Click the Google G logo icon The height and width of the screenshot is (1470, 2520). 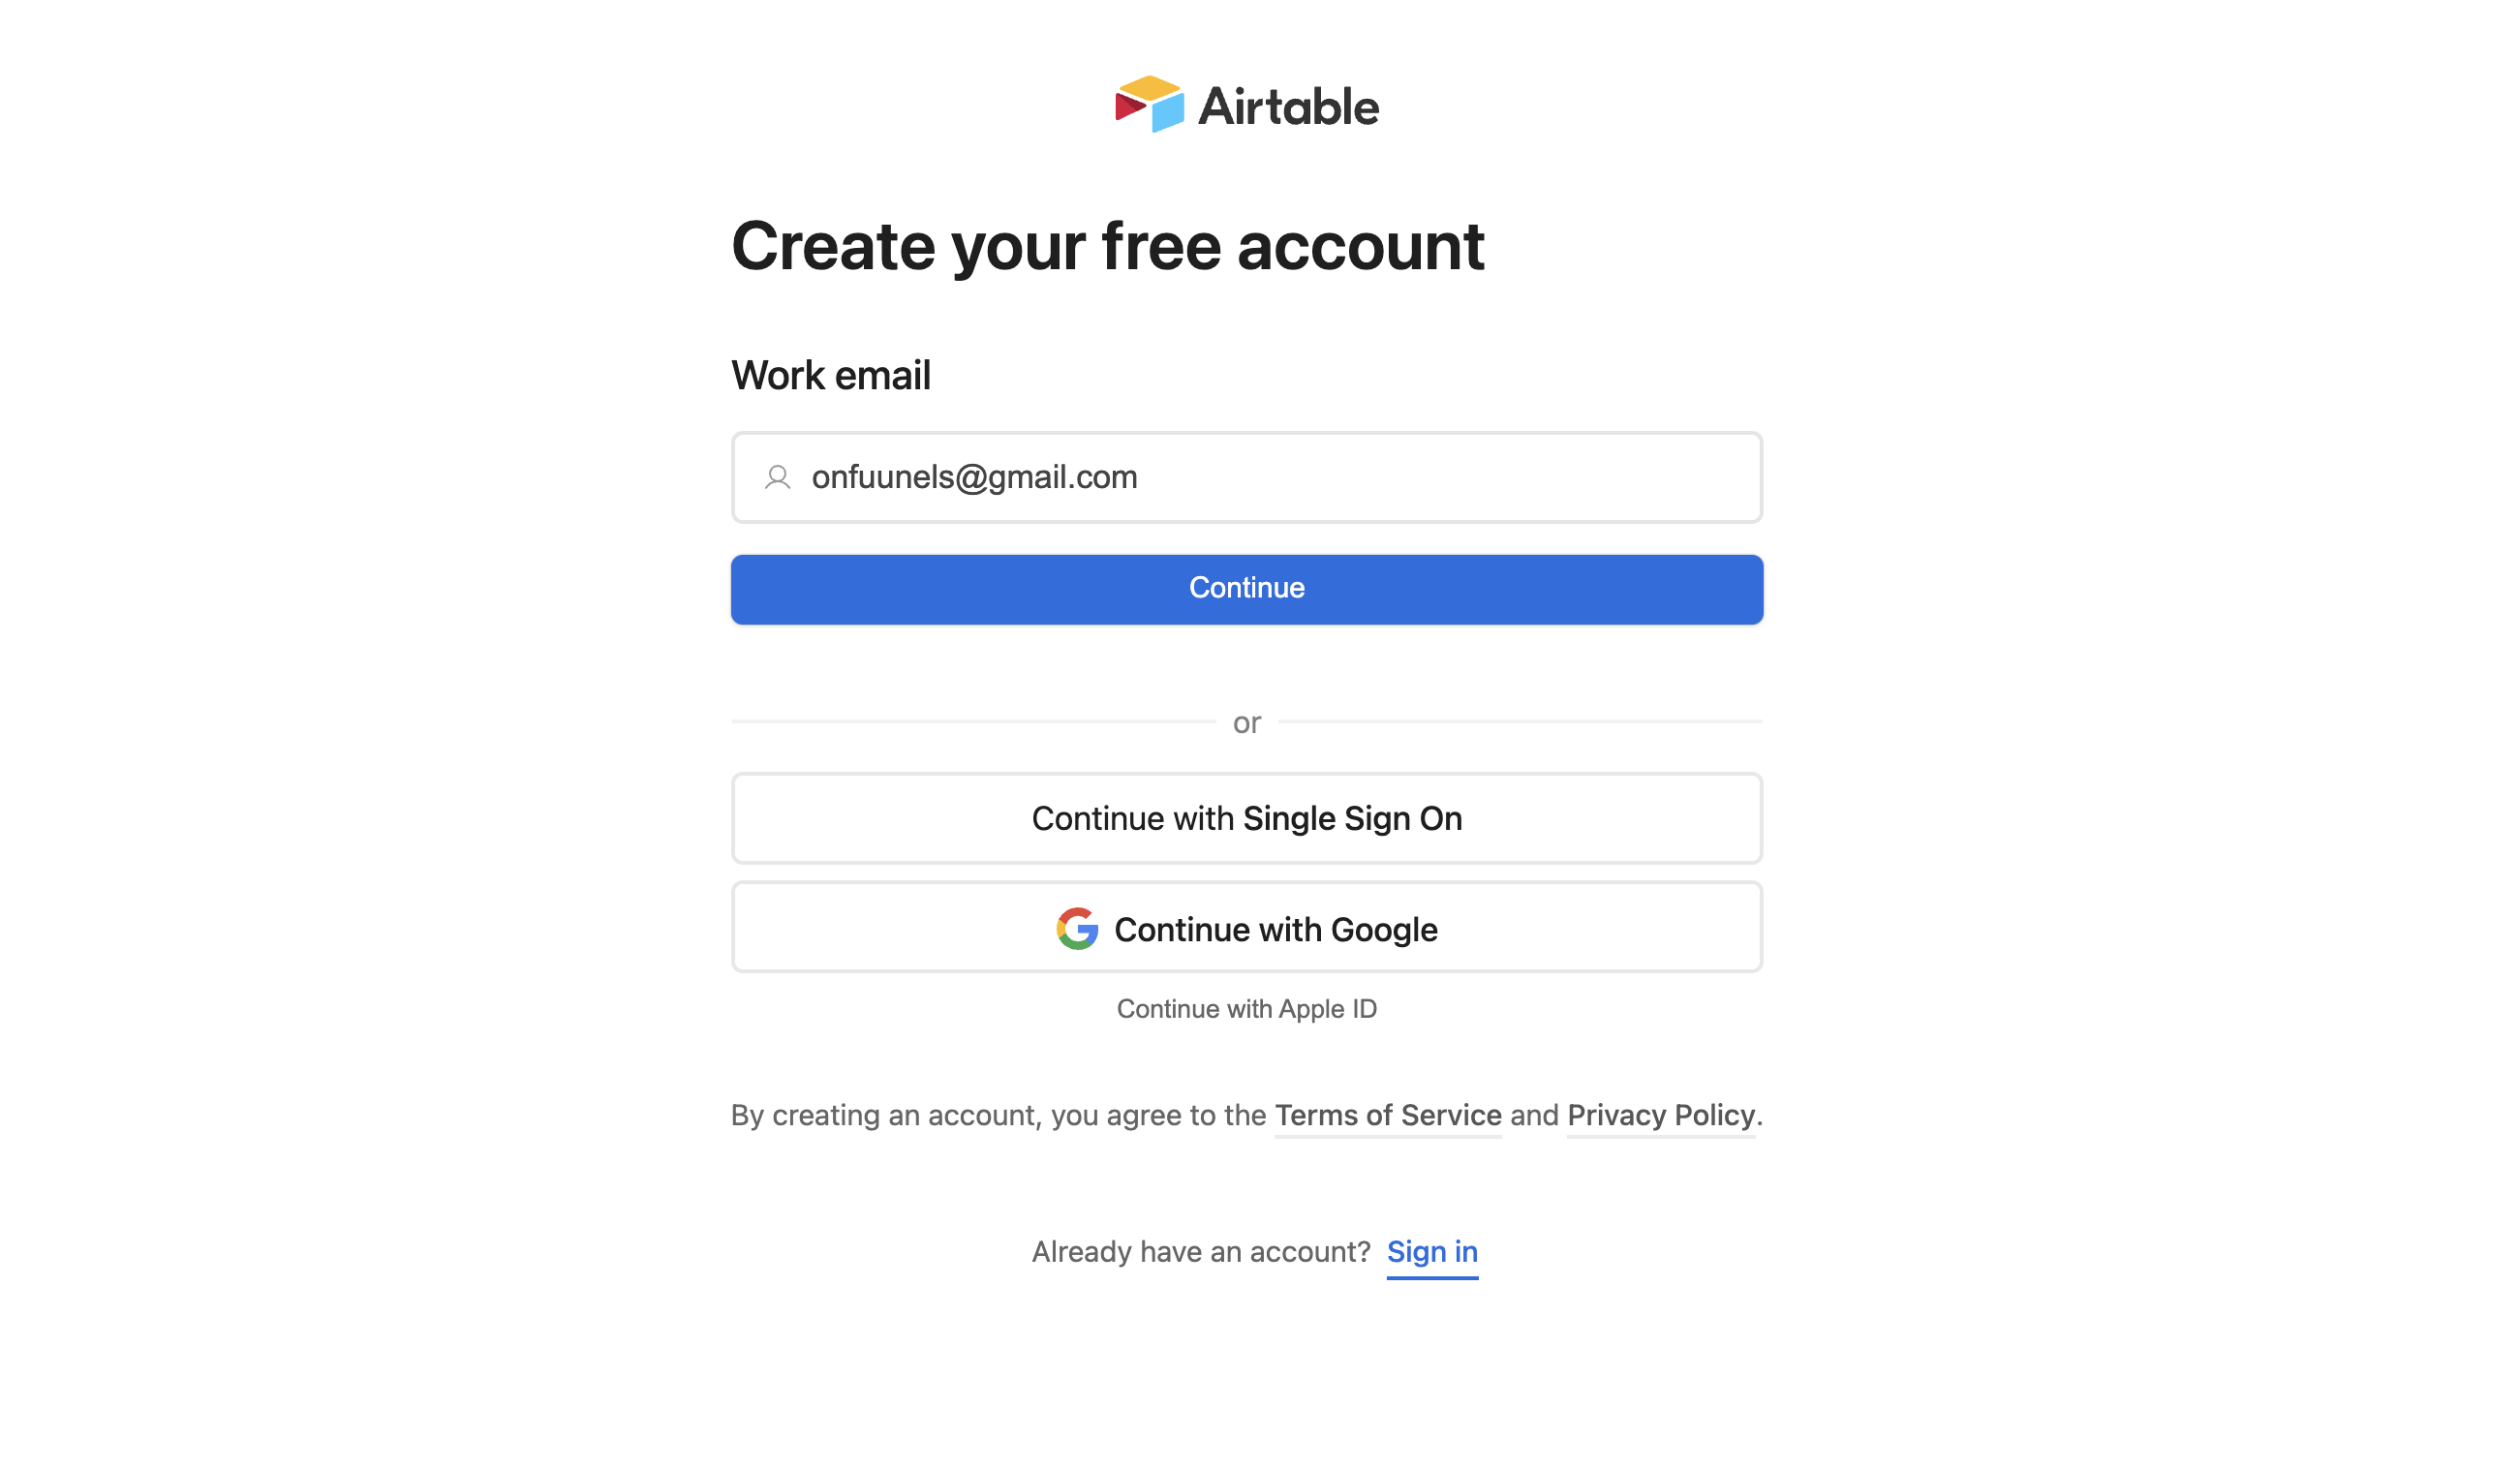(1077, 928)
